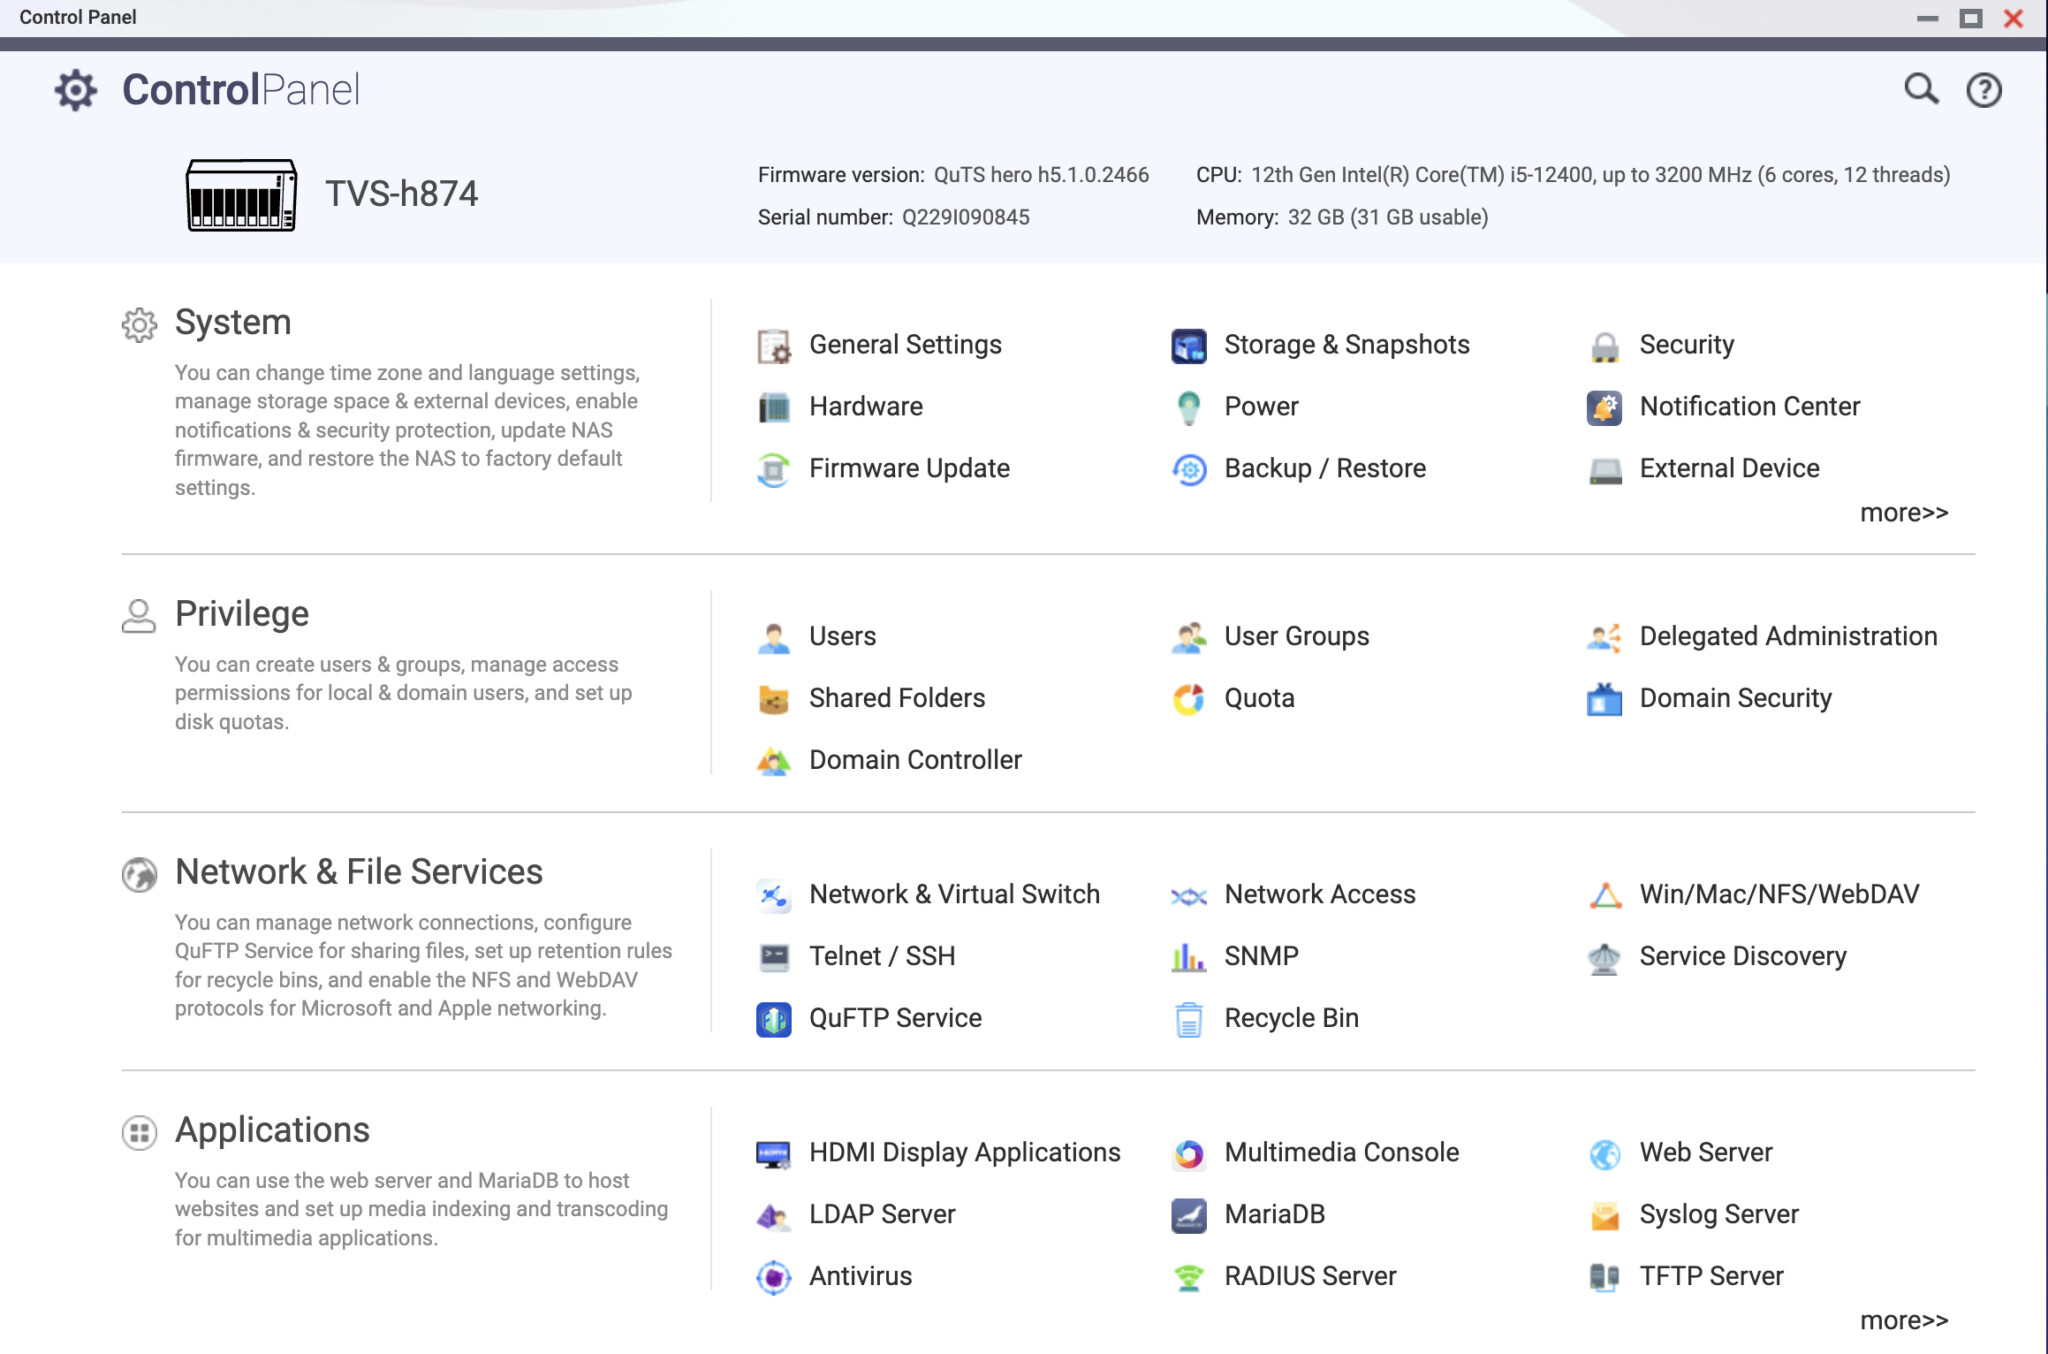Click the SNMP bar-chart icon
The height and width of the screenshot is (1354, 2048).
tap(1188, 957)
